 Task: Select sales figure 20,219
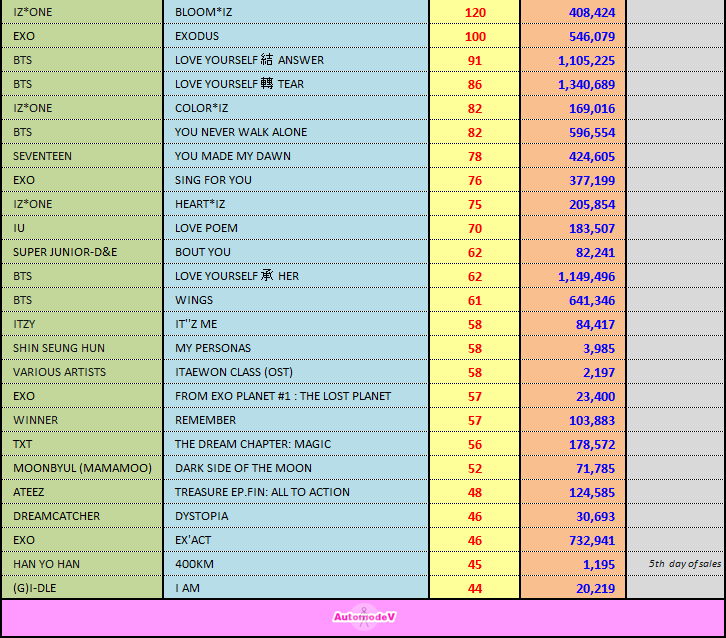(x=595, y=589)
